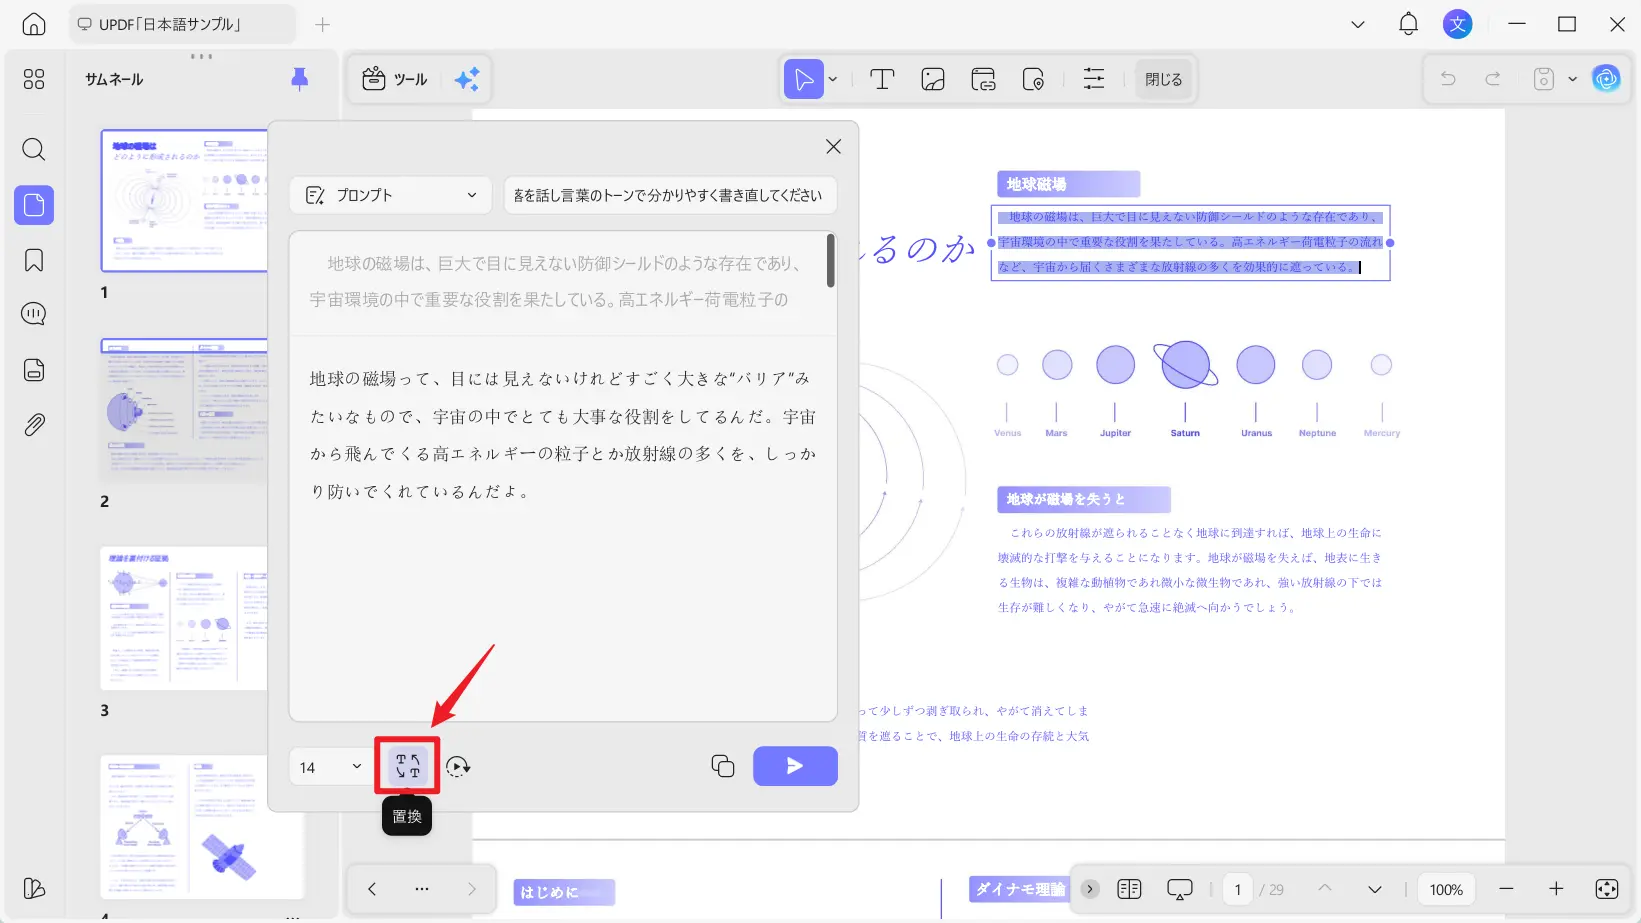Select the Image insertion tool
The width and height of the screenshot is (1641, 923).
(x=932, y=79)
